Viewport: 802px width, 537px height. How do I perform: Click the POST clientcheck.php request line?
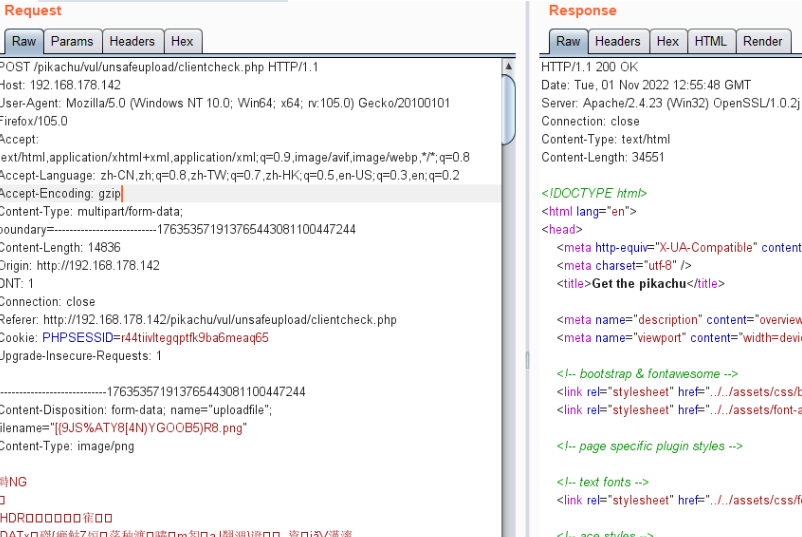click(x=158, y=67)
